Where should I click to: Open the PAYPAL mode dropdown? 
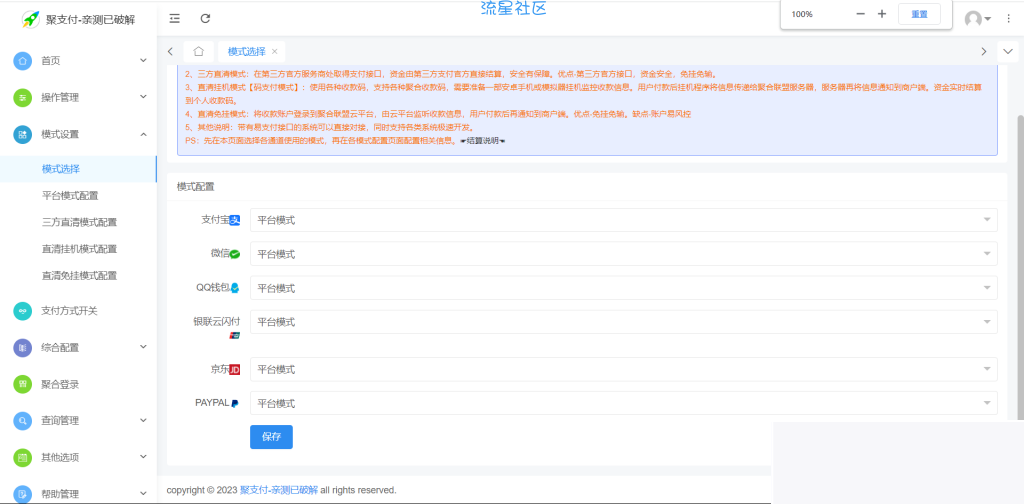(623, 403)
